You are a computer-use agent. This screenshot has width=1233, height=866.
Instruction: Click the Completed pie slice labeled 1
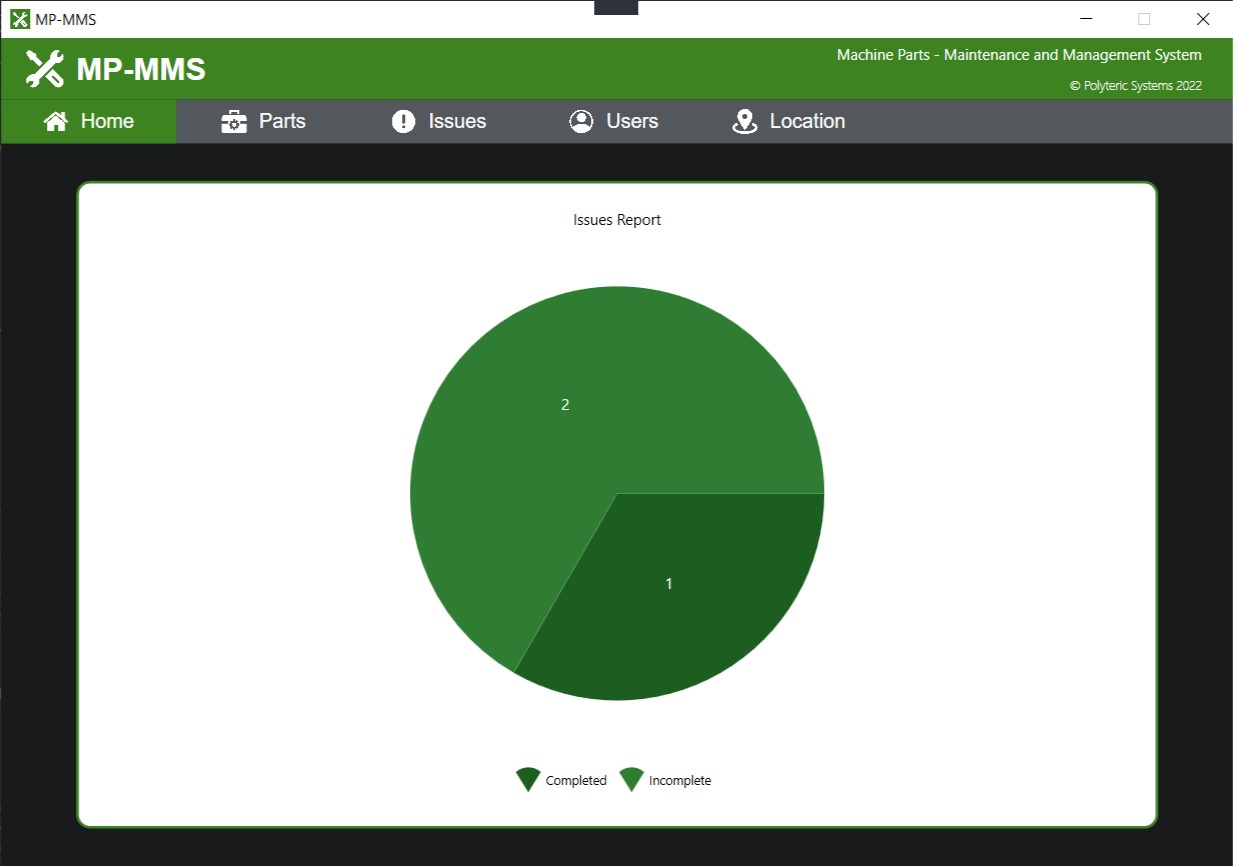(668, 583)
